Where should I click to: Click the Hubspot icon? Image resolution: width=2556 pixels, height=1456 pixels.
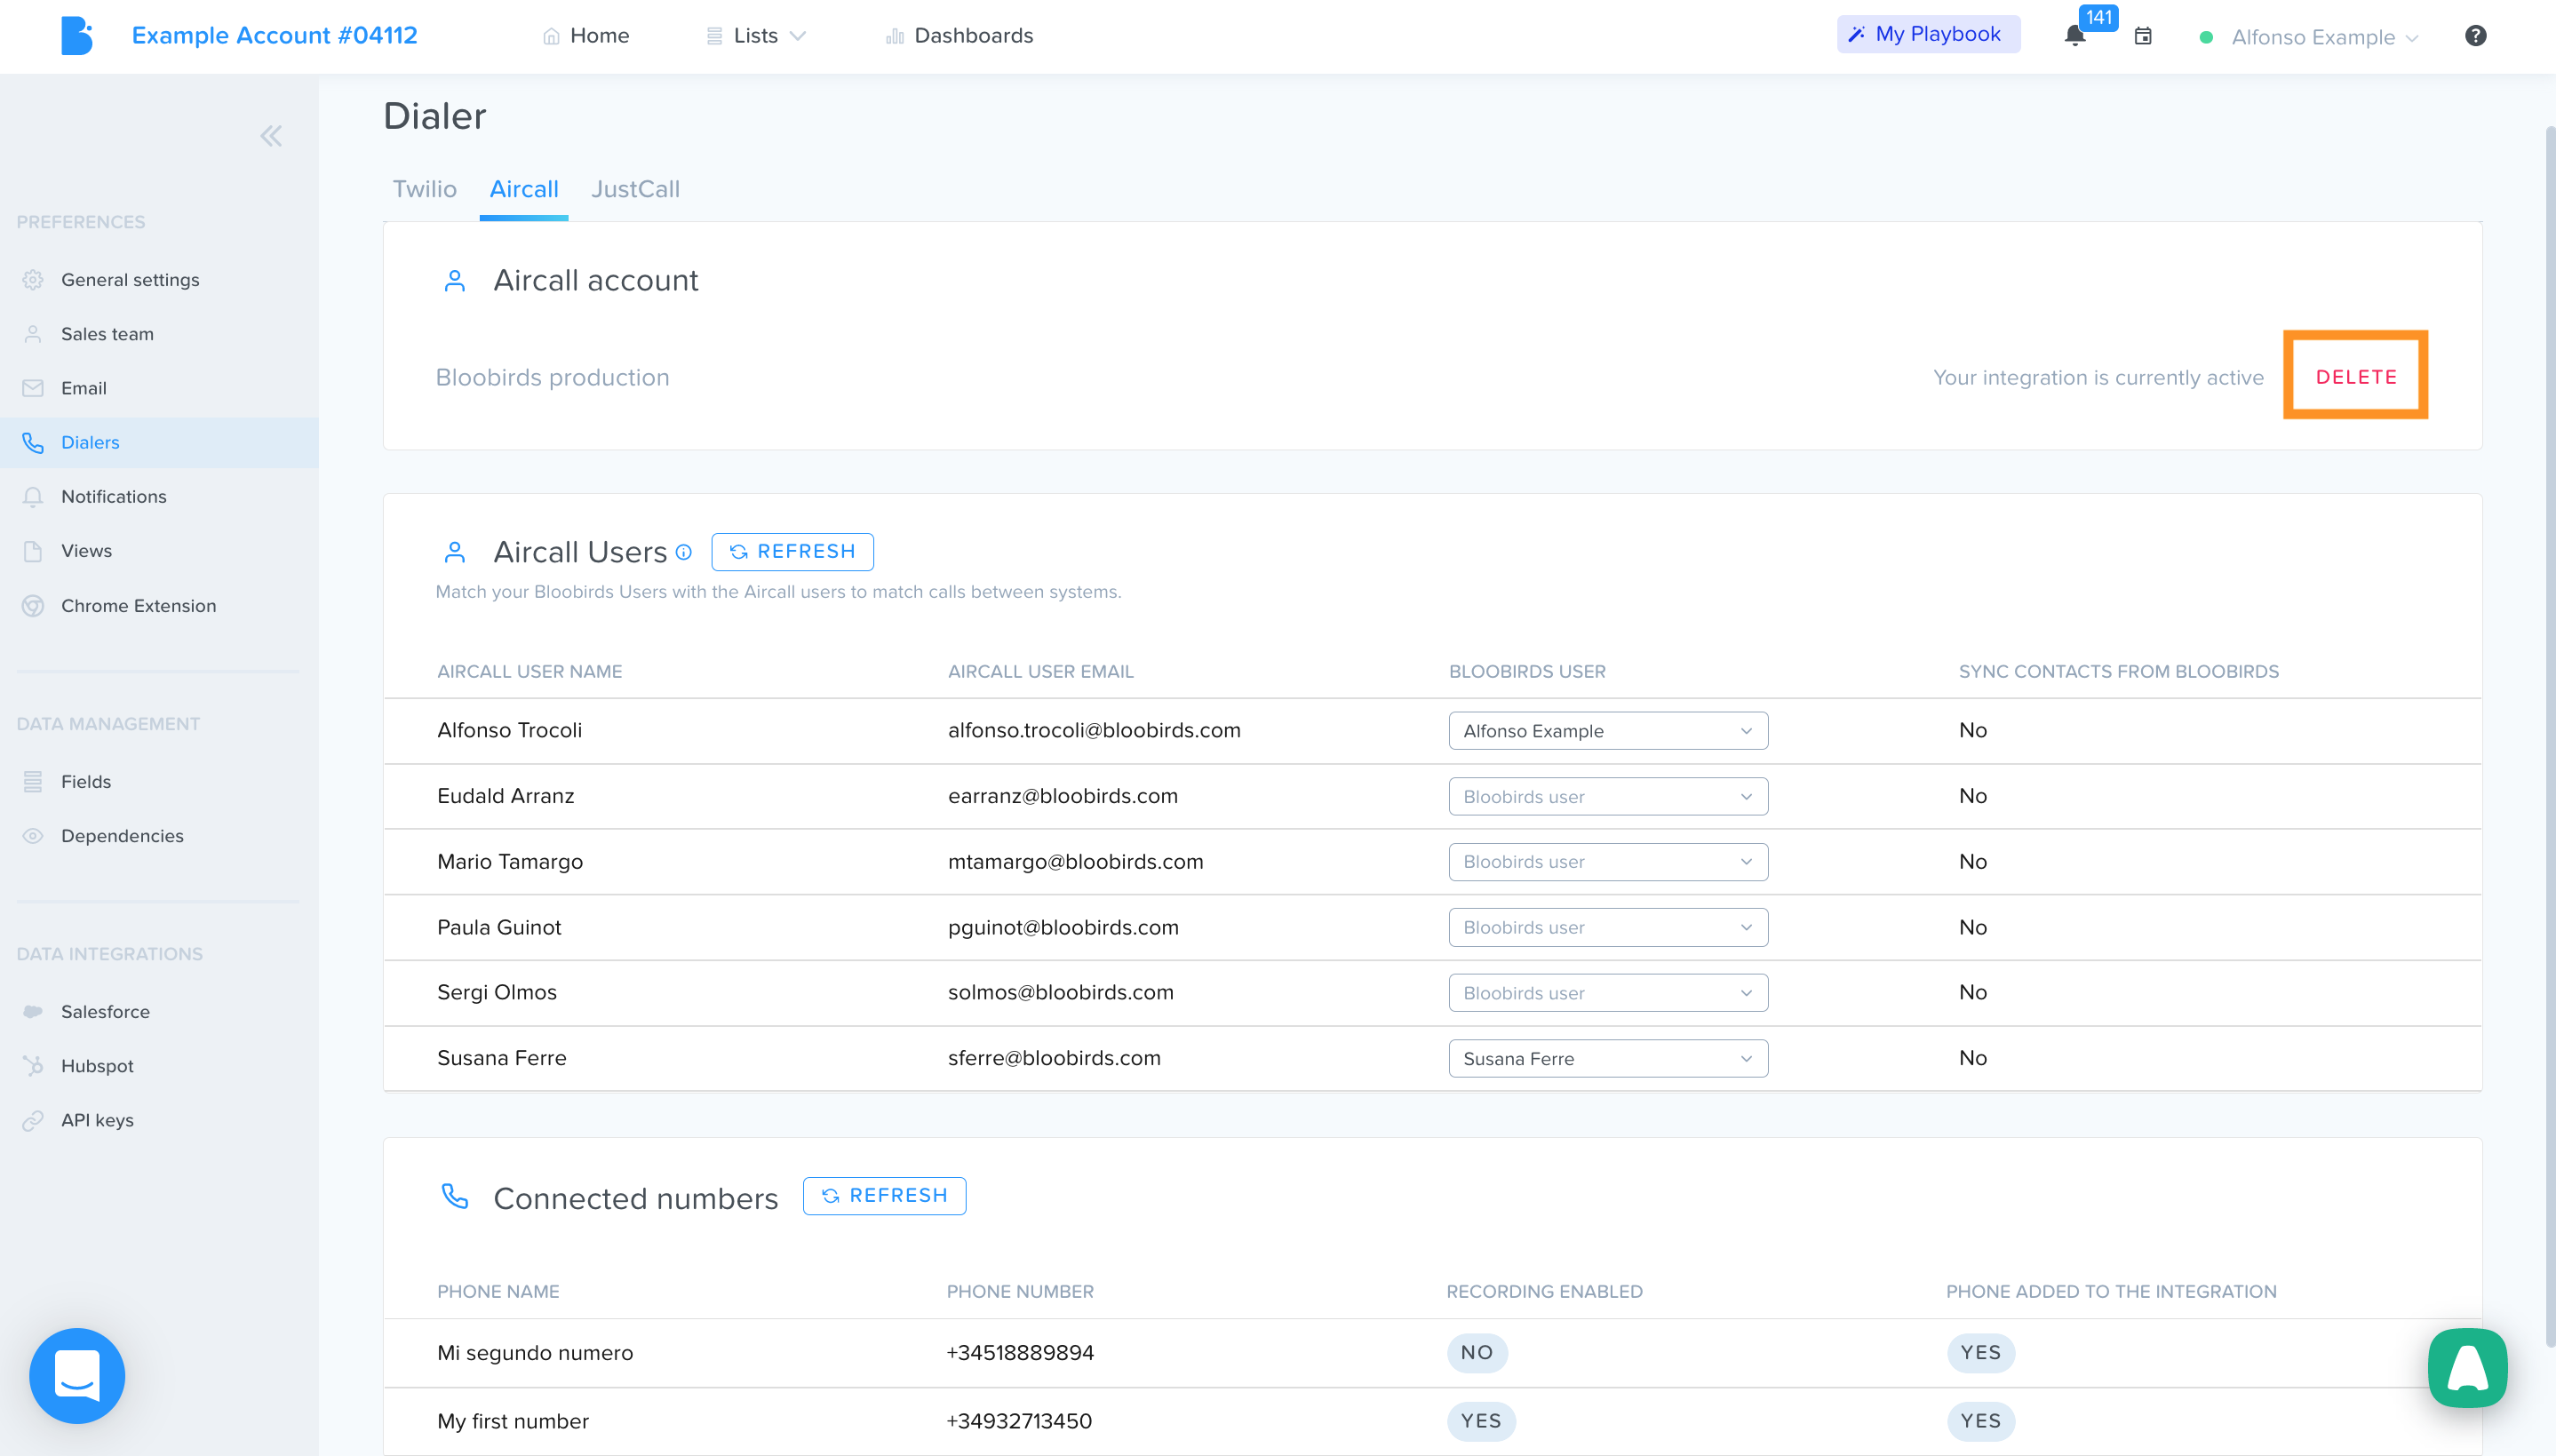pyautogui.click(x=33, y=1066)
